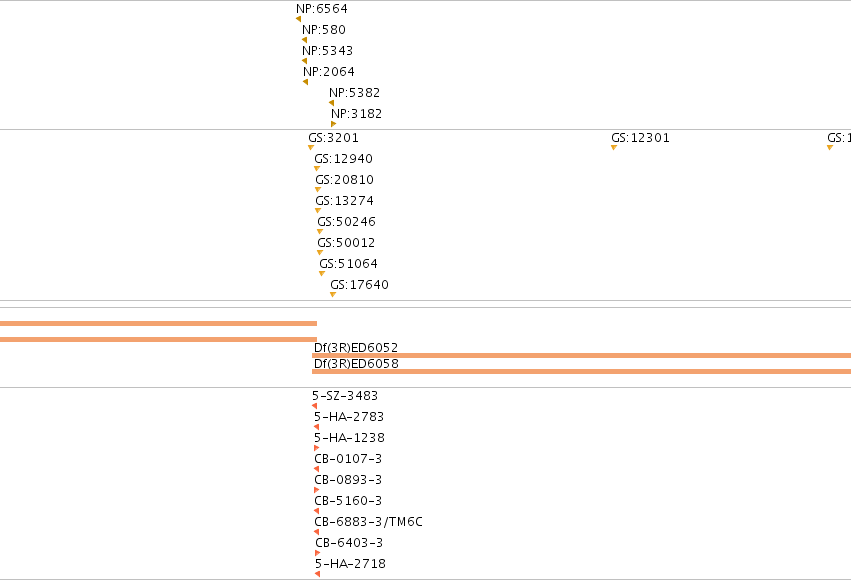Click the red arrow under CB-0893-3
This screenshot has height=580, width=851.
[316, 490]
